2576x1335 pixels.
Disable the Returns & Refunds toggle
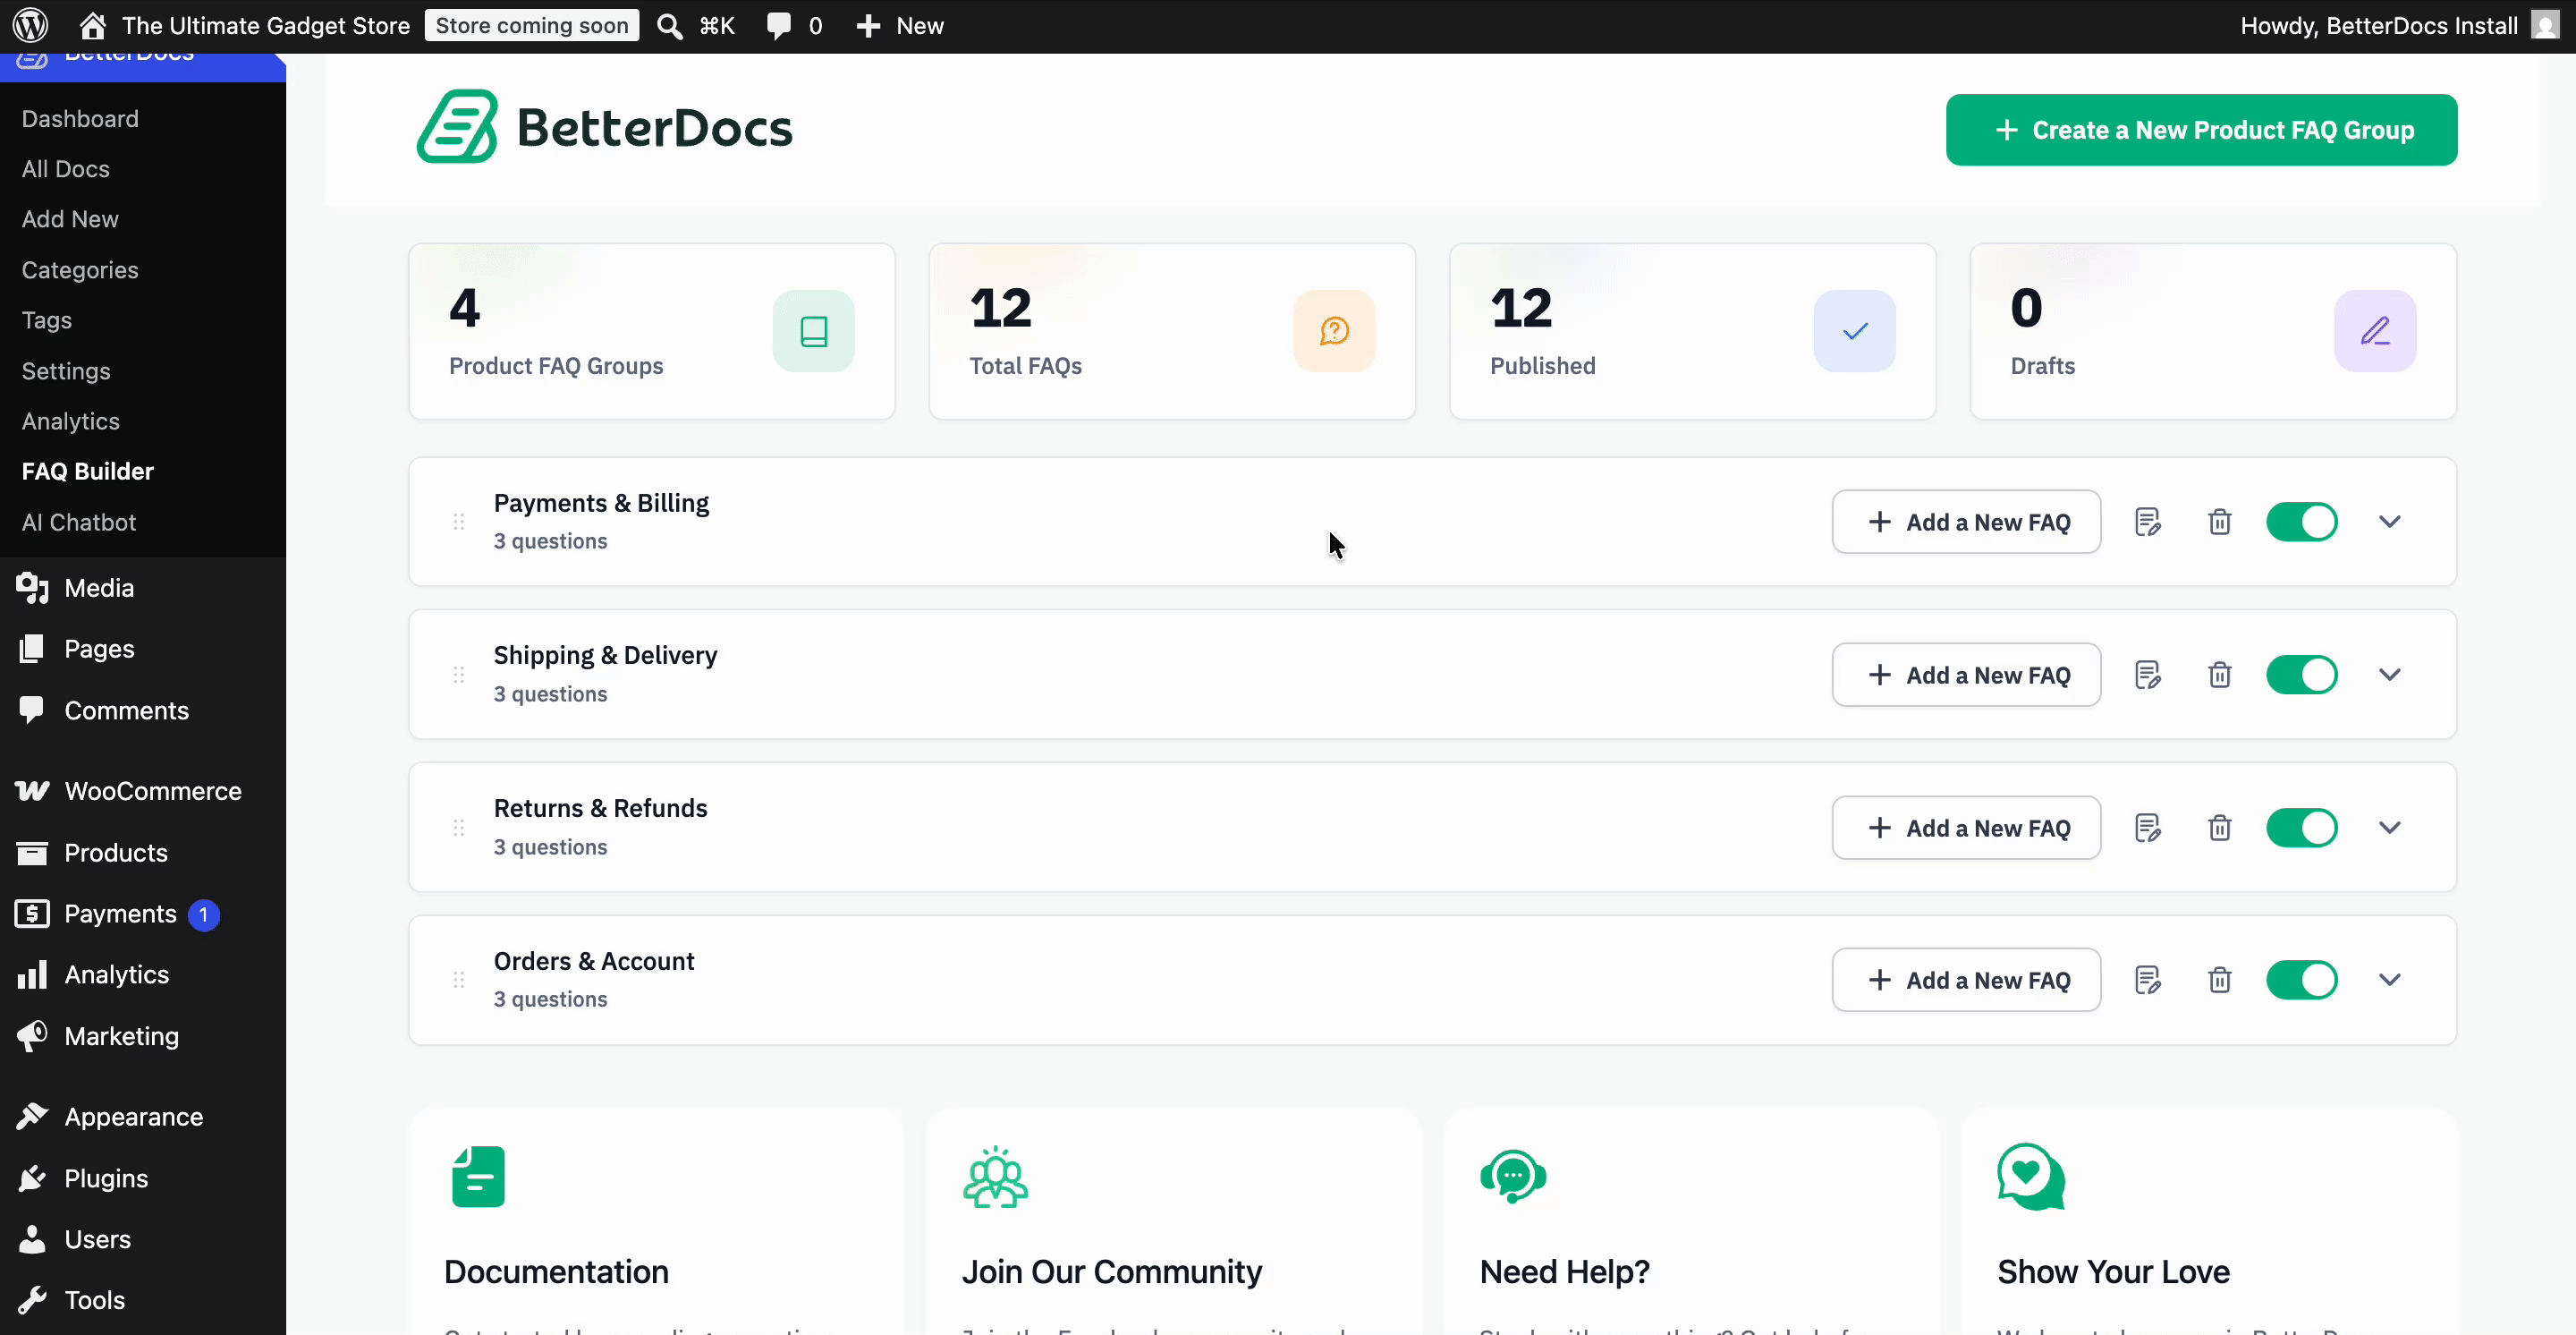[2301, 828]
